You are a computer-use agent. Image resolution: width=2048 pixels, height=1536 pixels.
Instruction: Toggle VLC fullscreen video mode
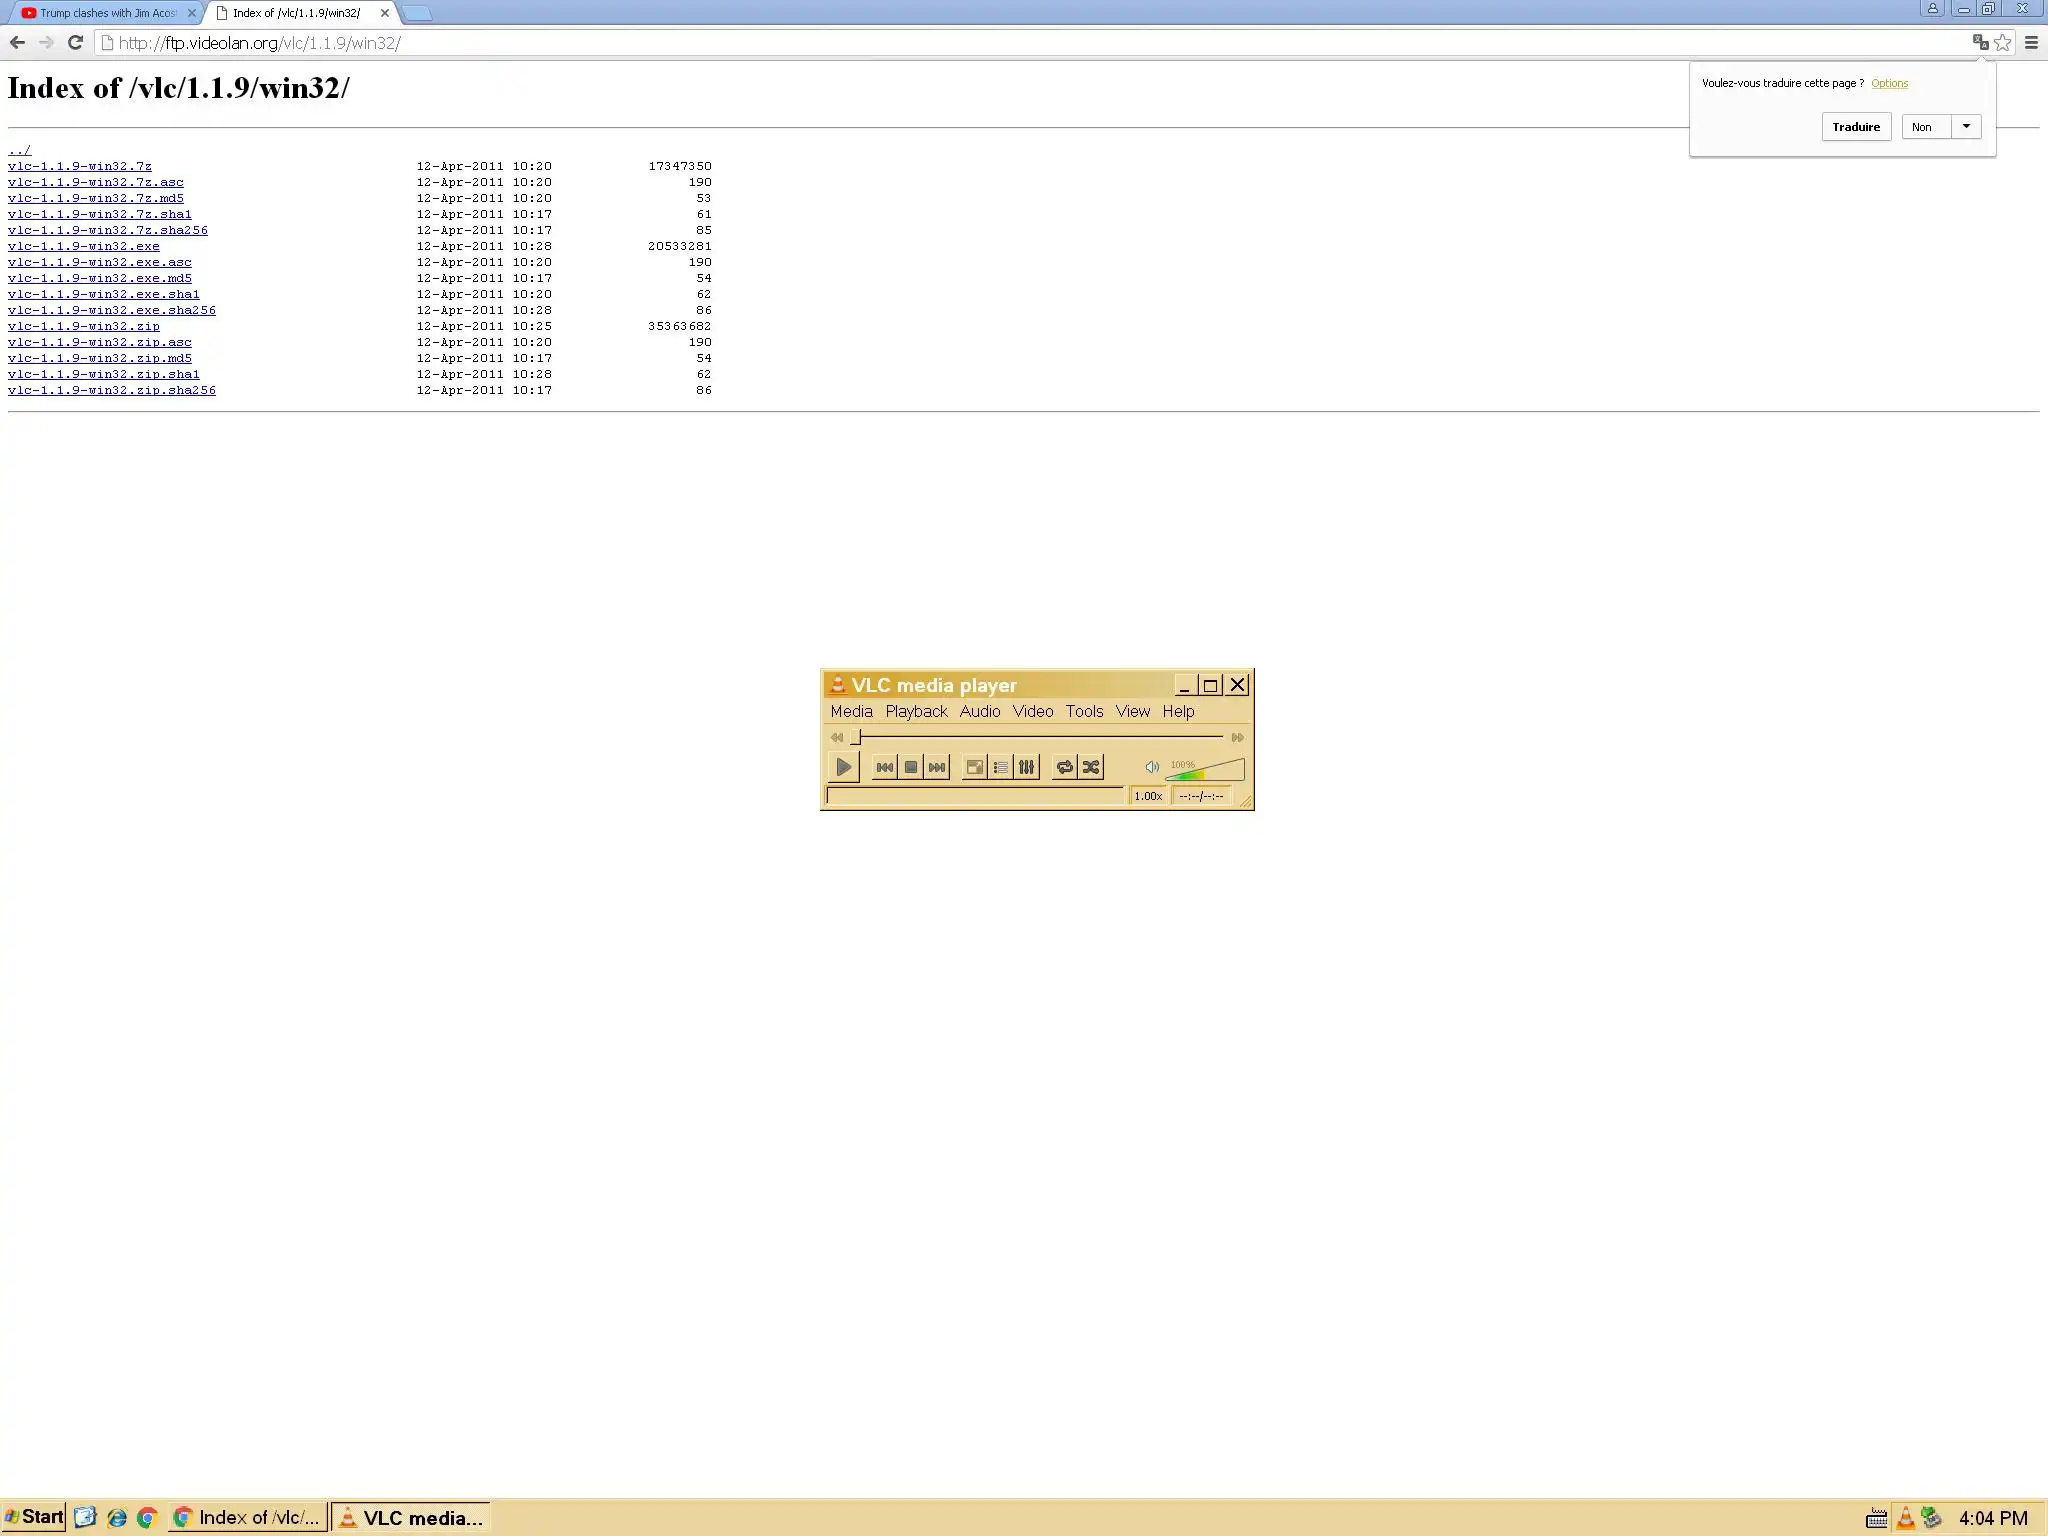pos(974,767)
